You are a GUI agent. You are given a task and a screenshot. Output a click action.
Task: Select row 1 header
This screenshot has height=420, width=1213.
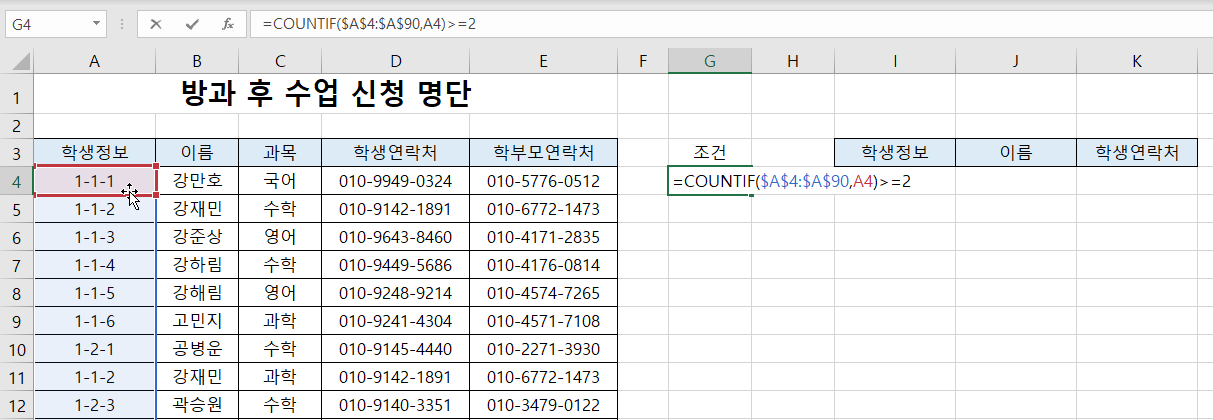17,96
